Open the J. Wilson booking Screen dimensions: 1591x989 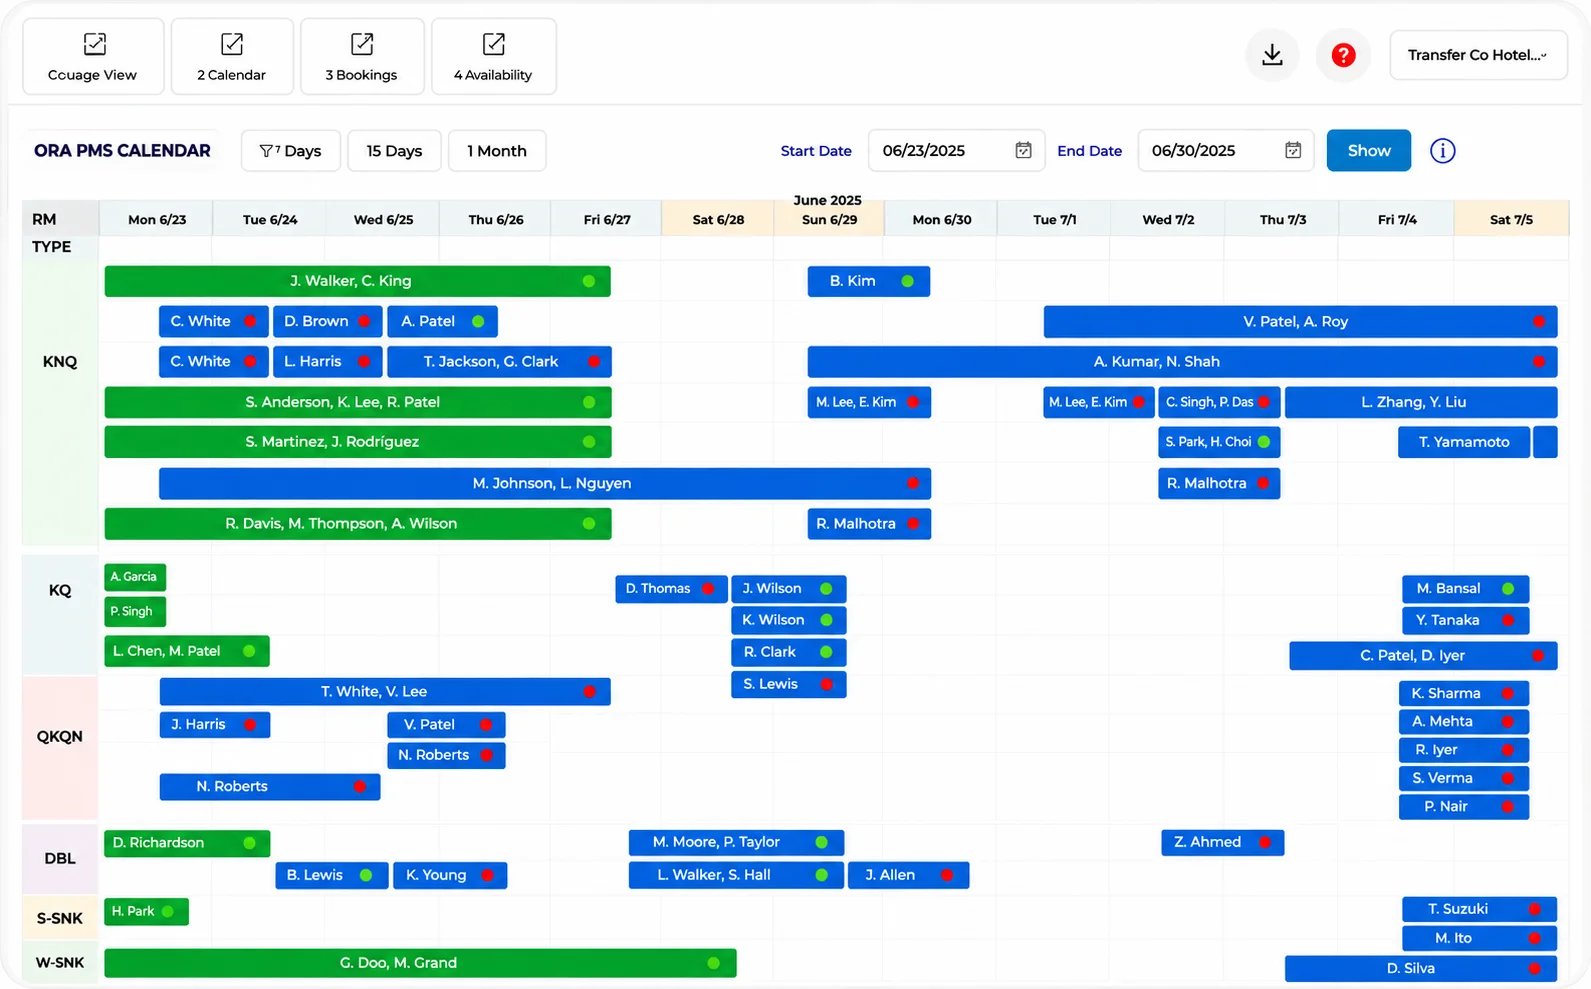point(789,589)
